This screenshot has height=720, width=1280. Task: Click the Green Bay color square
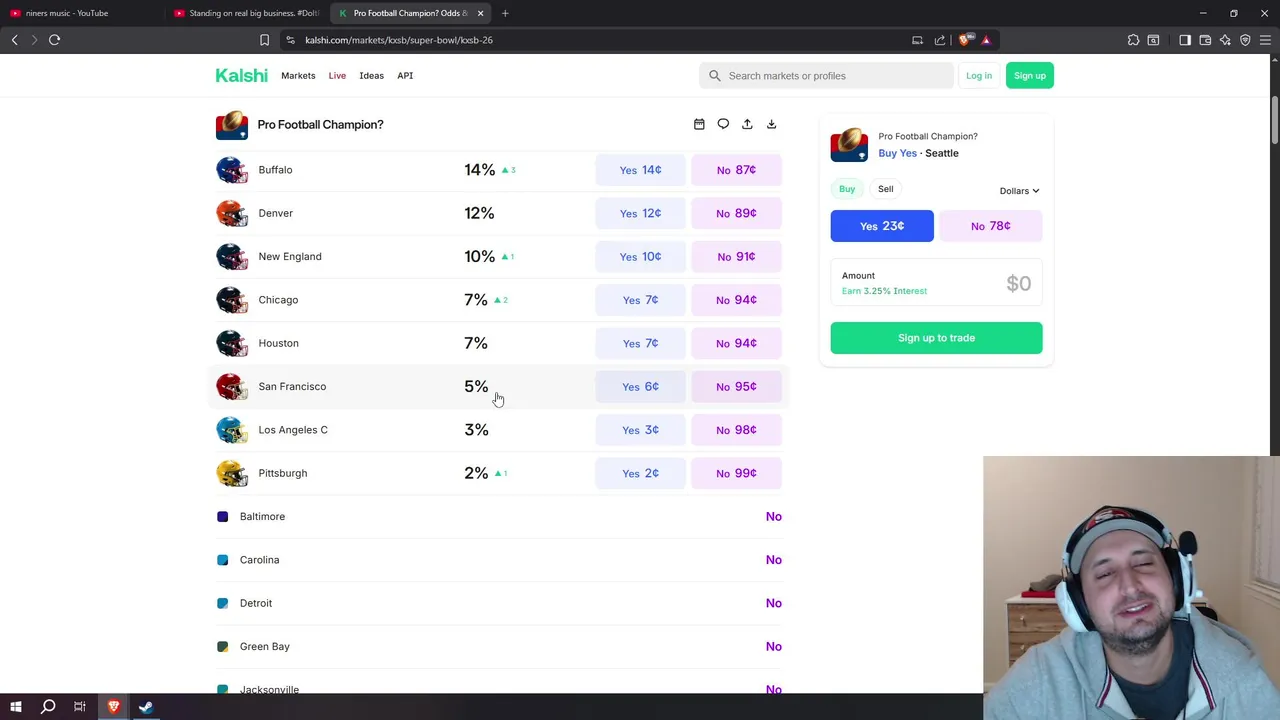(222, 646)
